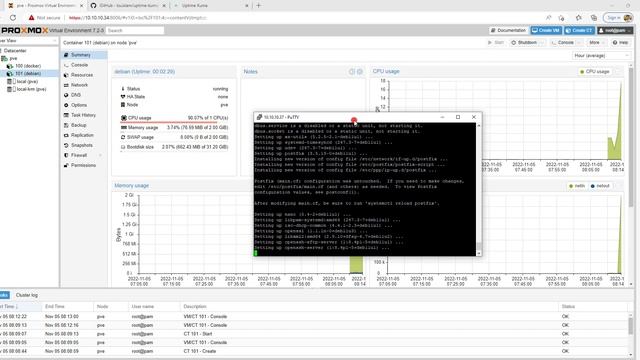This screenshot has height=360, width=640.
Task: Switch to the GitHub browser tab
Action: (x=128, y=6)
